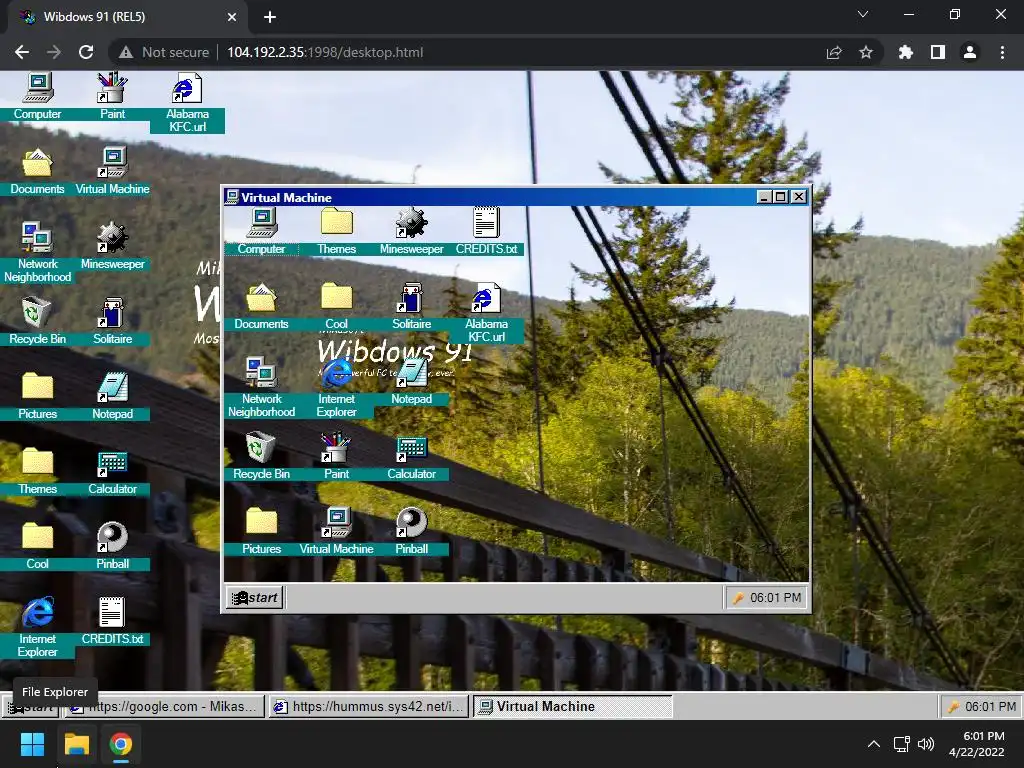Open Themes folder inside the Virtual Machine window
This screenshot has width=1024, height=768.
pos(336,232)
